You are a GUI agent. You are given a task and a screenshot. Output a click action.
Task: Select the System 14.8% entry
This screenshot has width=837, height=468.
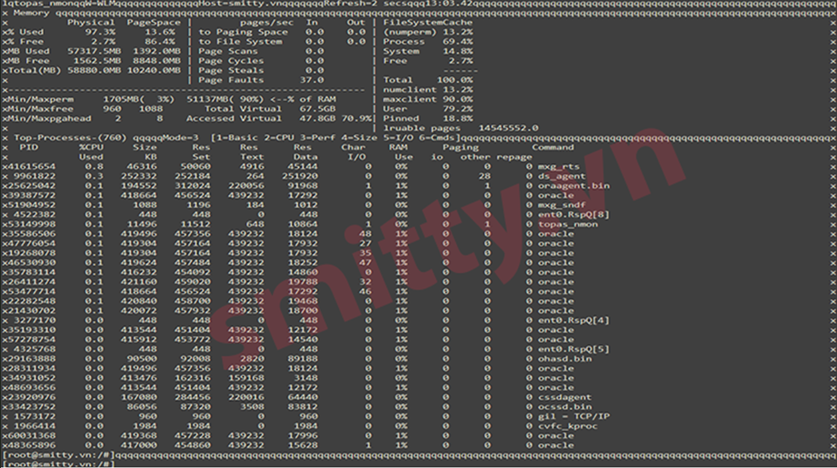coord(428,51)
